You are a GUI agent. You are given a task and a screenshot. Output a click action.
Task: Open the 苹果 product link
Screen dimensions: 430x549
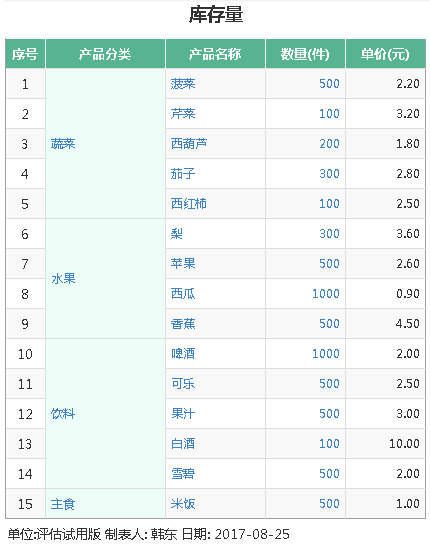(183, 264)
